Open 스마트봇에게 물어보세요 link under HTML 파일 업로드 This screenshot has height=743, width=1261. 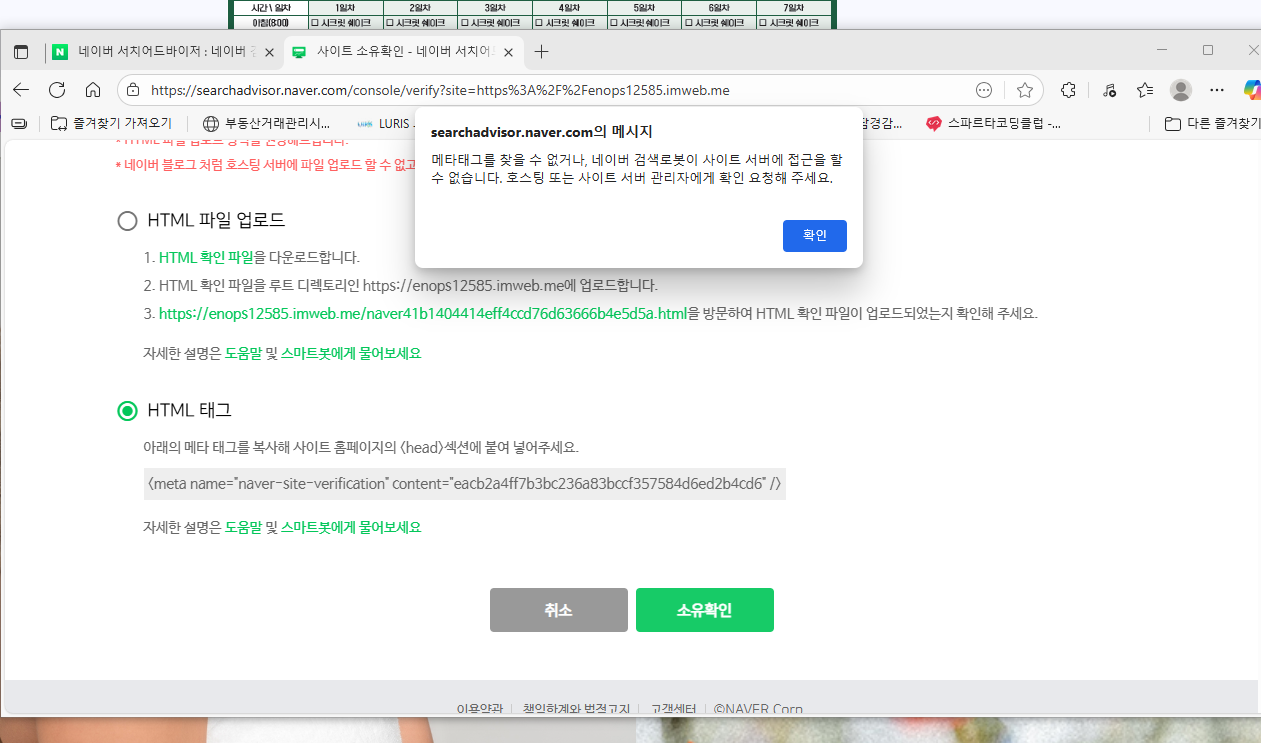pos(351,353)
